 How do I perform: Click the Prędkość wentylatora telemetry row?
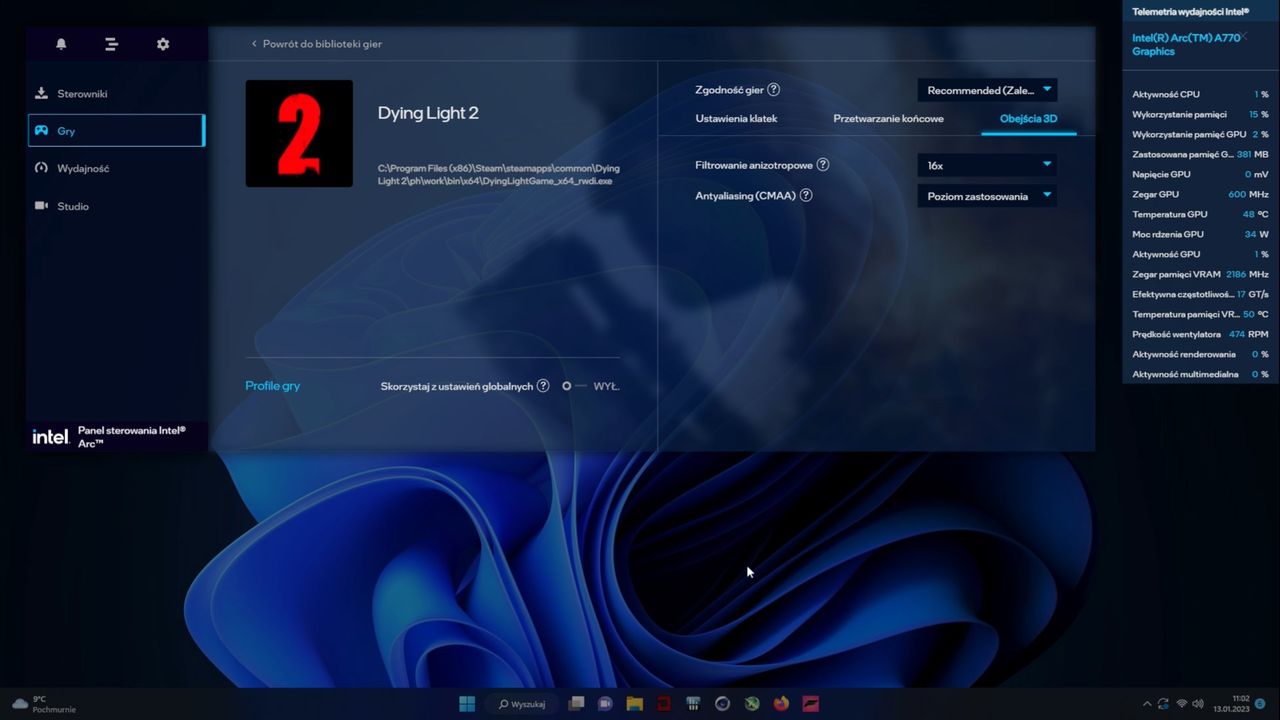(1200, 334)
